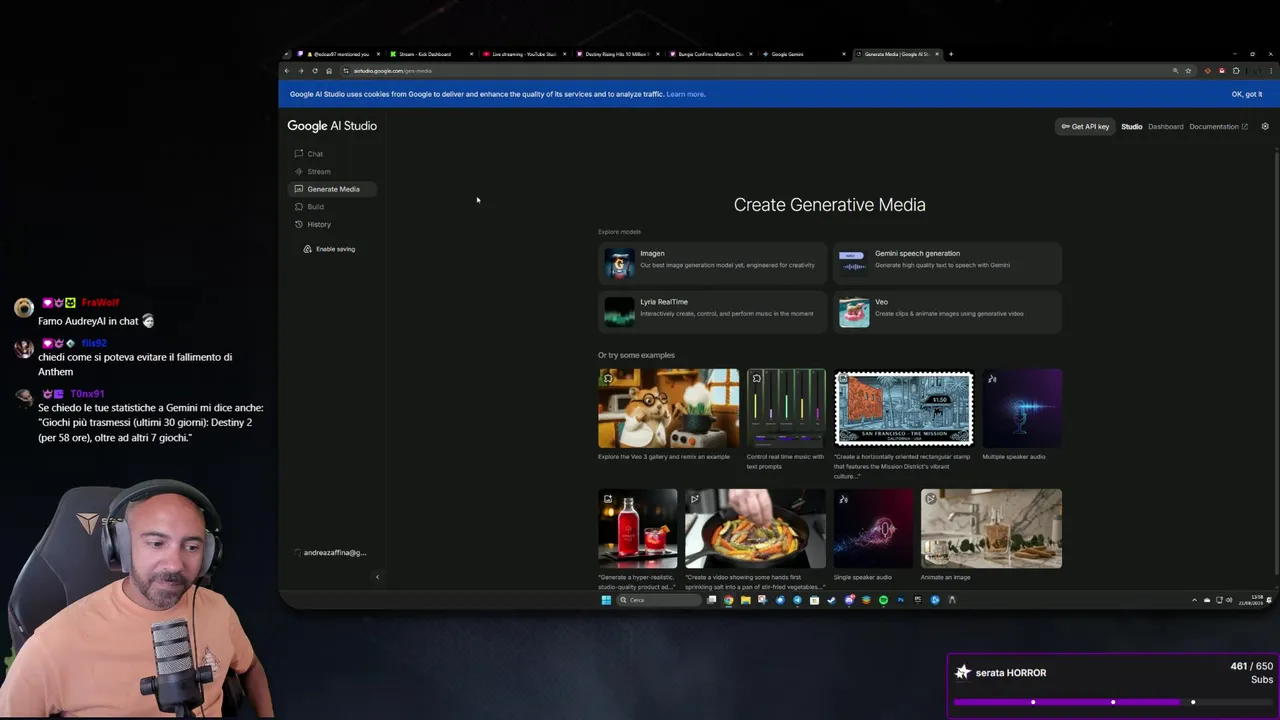Image resolution: width=1280 pixels, height=720 pixels.
Task: Open Steam from the taskbar
Action: coord(831,600)
